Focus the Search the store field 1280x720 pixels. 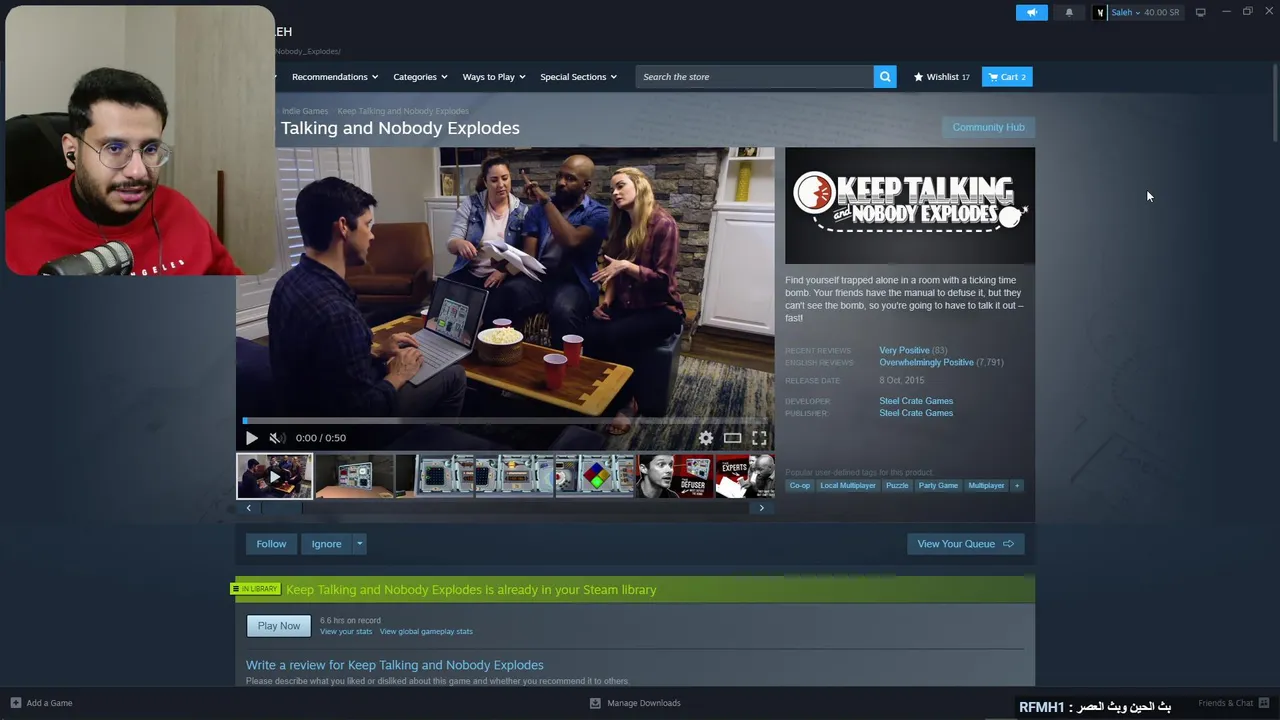tap(754, 77)
